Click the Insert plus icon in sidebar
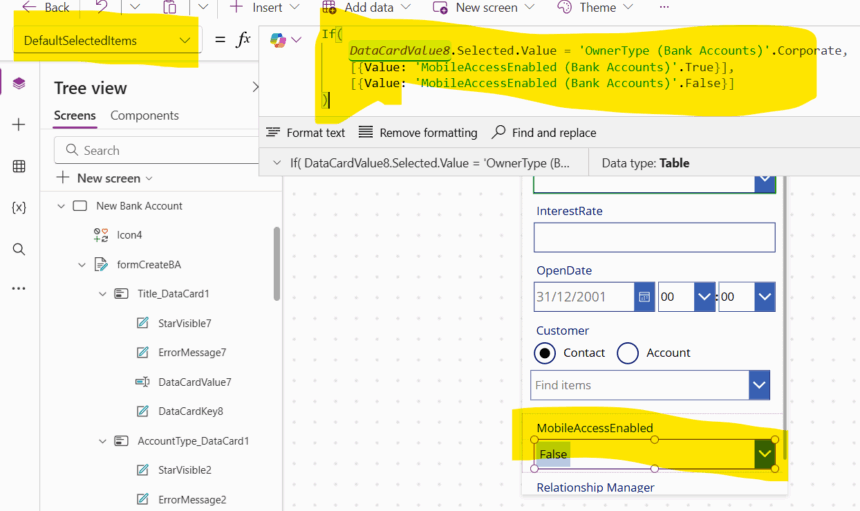 (19, 125)
